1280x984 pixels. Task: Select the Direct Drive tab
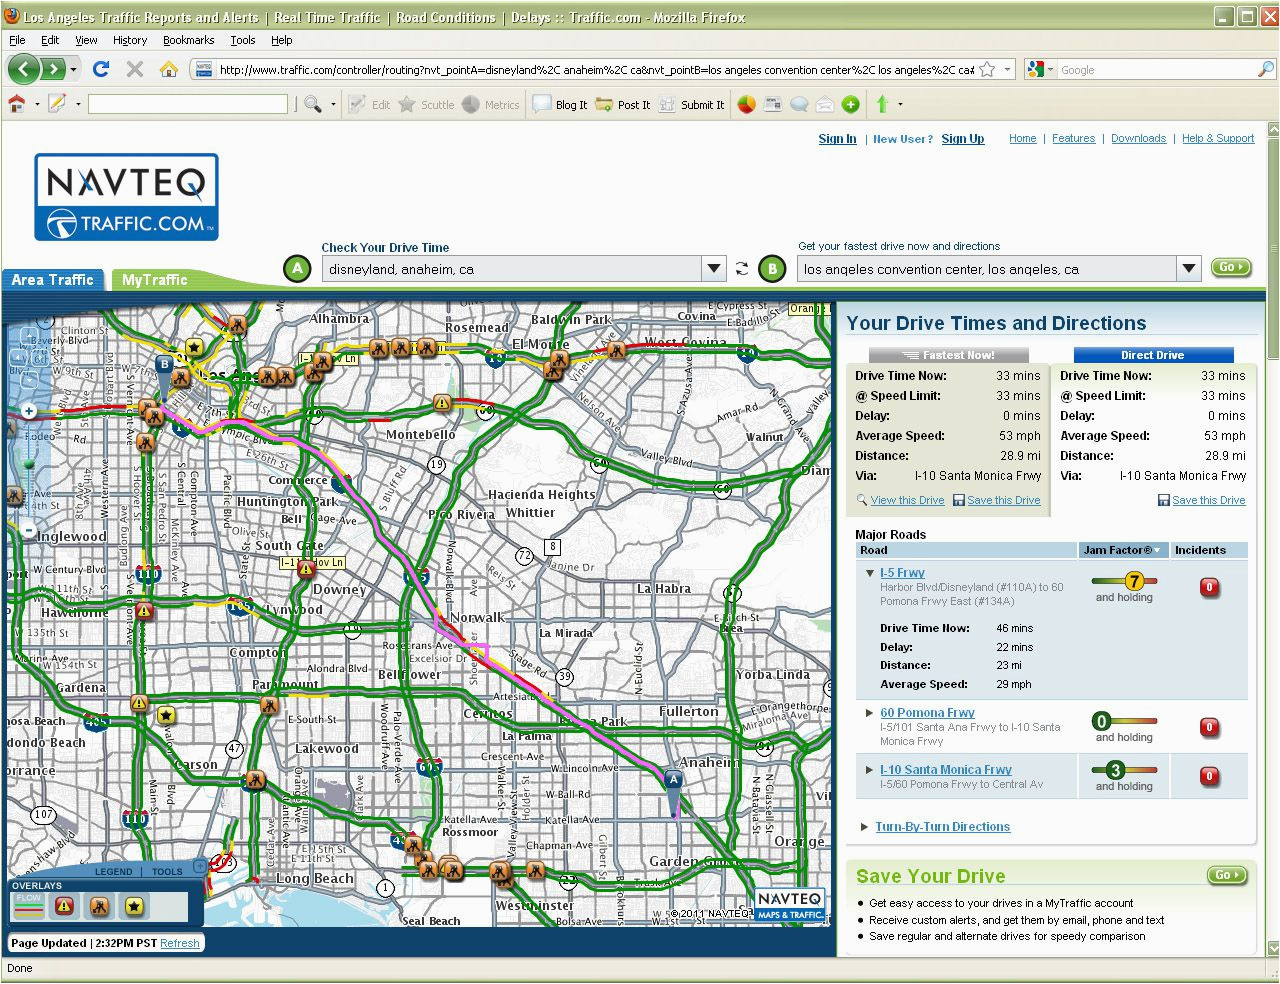1153,355
